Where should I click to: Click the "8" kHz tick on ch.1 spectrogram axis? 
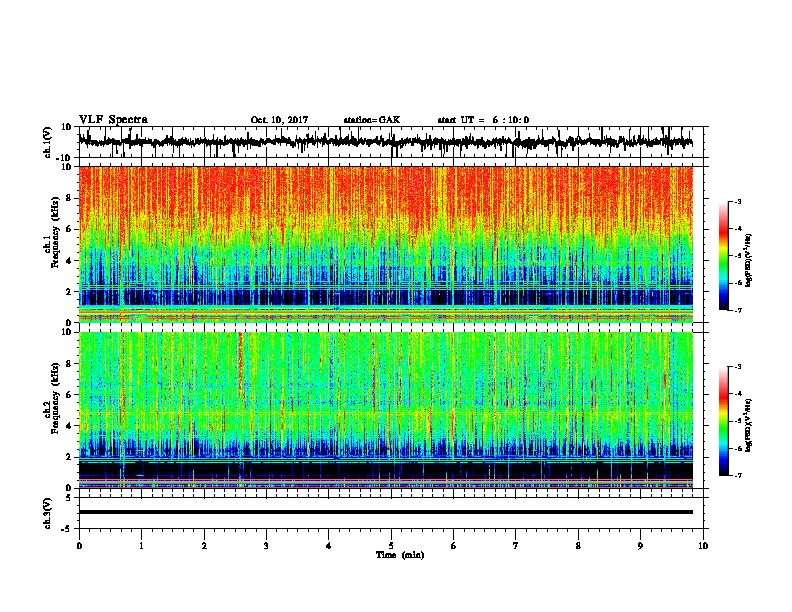pos(70,198)
